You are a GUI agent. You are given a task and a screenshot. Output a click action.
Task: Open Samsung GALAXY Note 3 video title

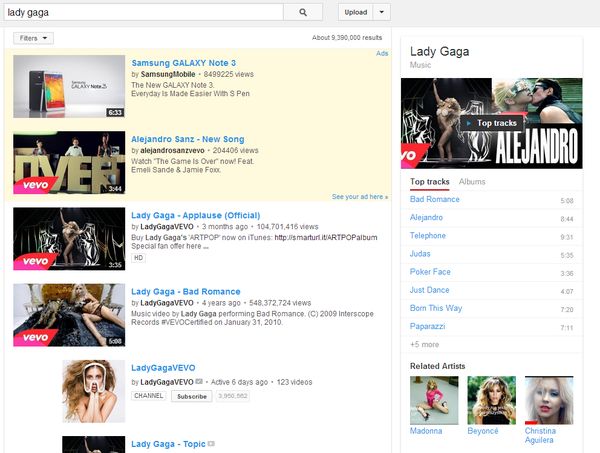(x=184, y=63)
